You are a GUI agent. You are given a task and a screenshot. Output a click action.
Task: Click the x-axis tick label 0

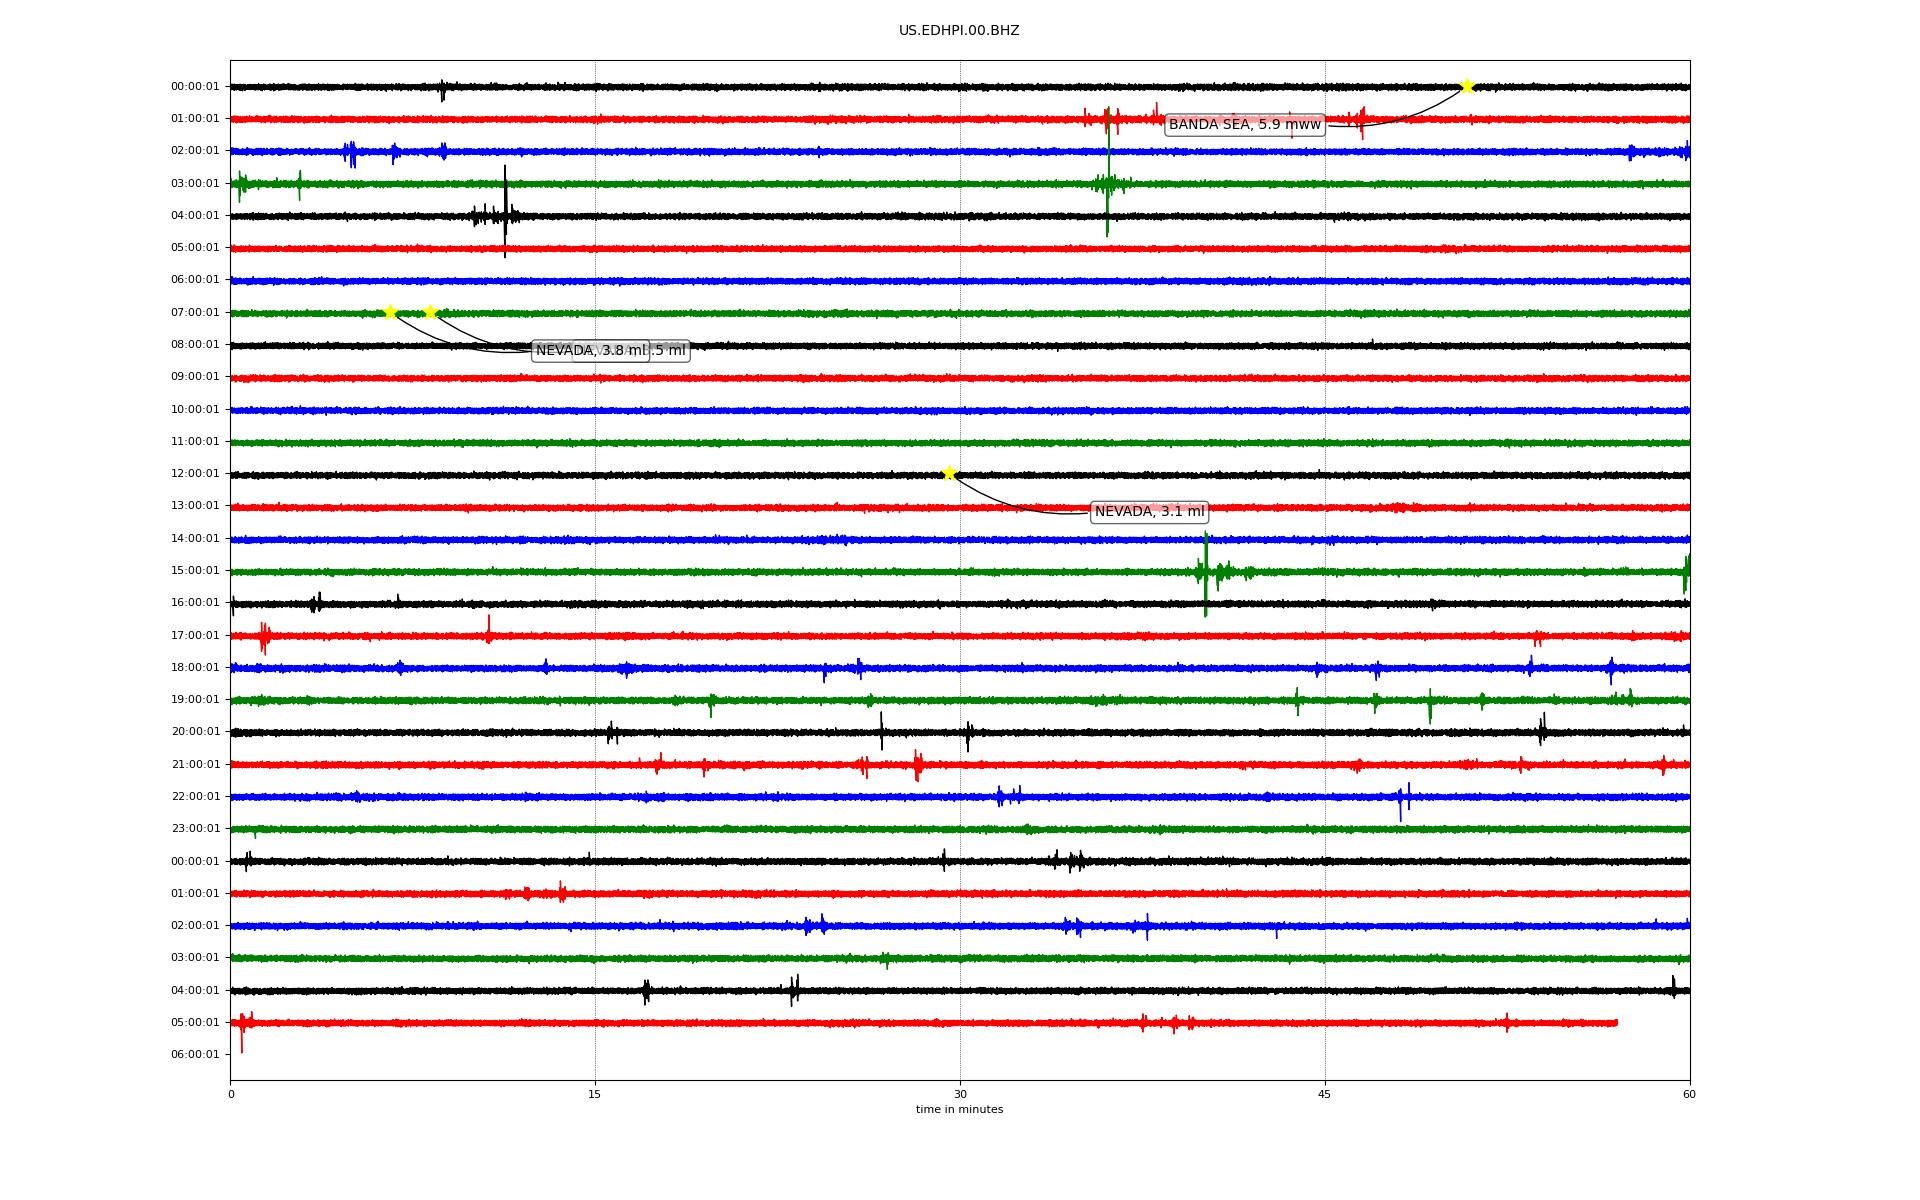coord(231,1094)
